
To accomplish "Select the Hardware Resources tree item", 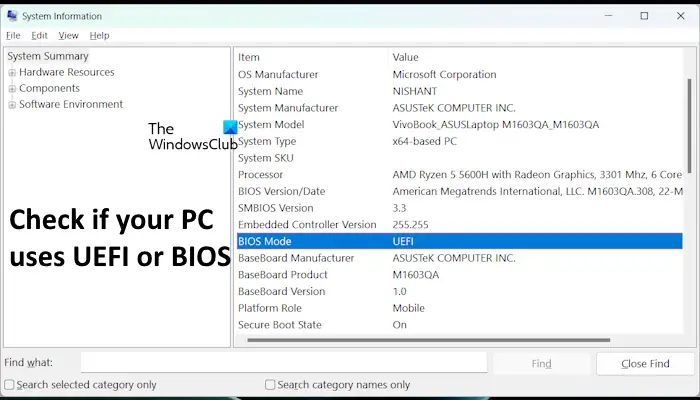I will pos(67,72).
